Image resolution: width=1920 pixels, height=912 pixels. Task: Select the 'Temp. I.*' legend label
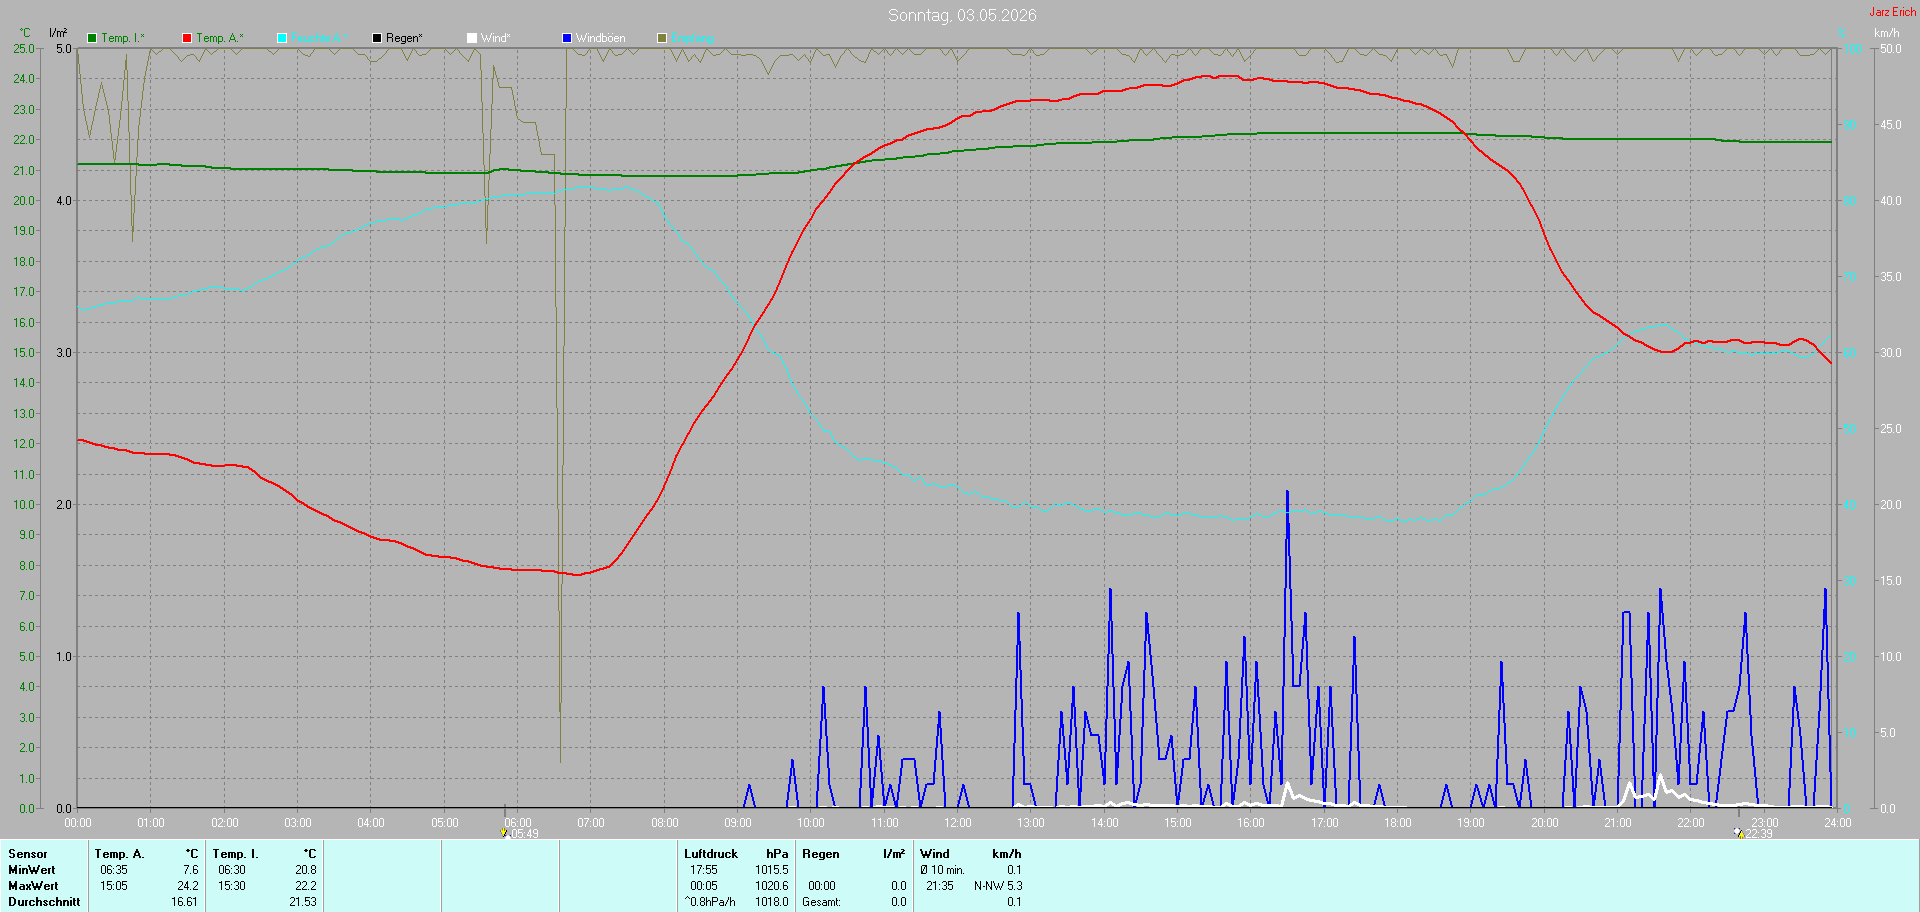coord(123,38)
